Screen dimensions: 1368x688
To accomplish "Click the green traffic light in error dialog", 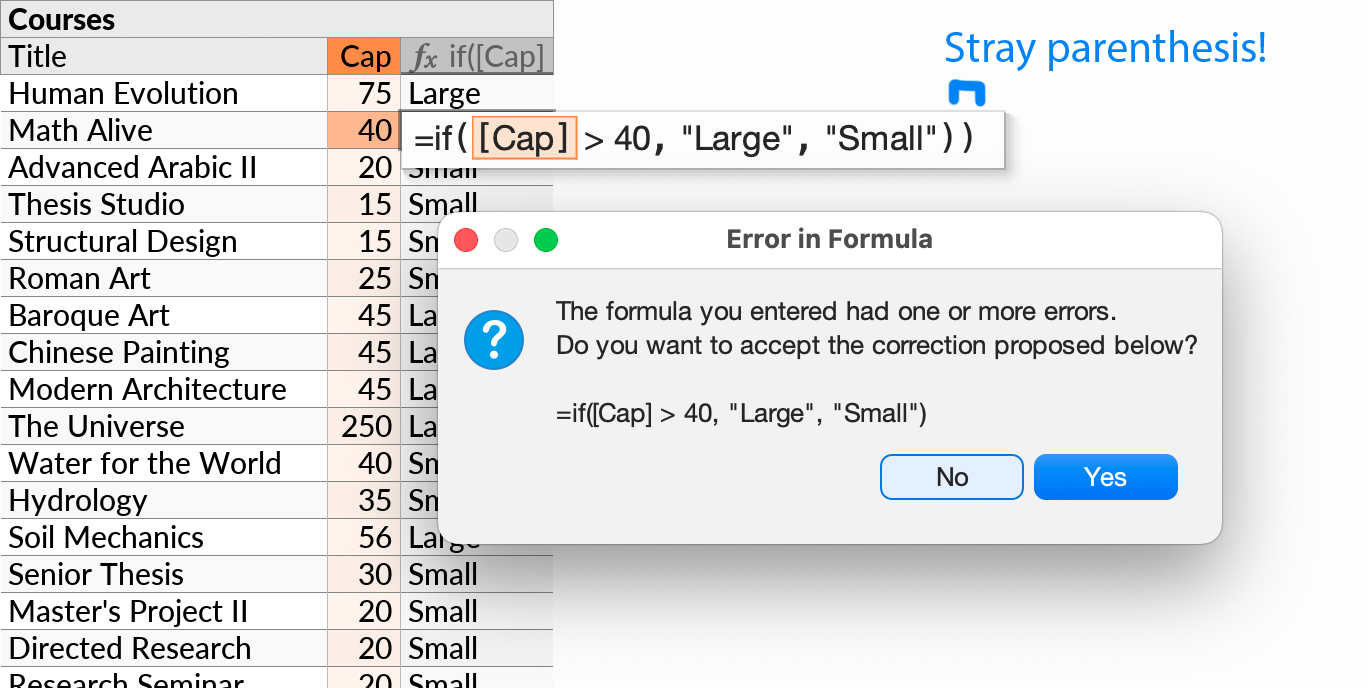I will pyautogui.click(x=546, y=240).
